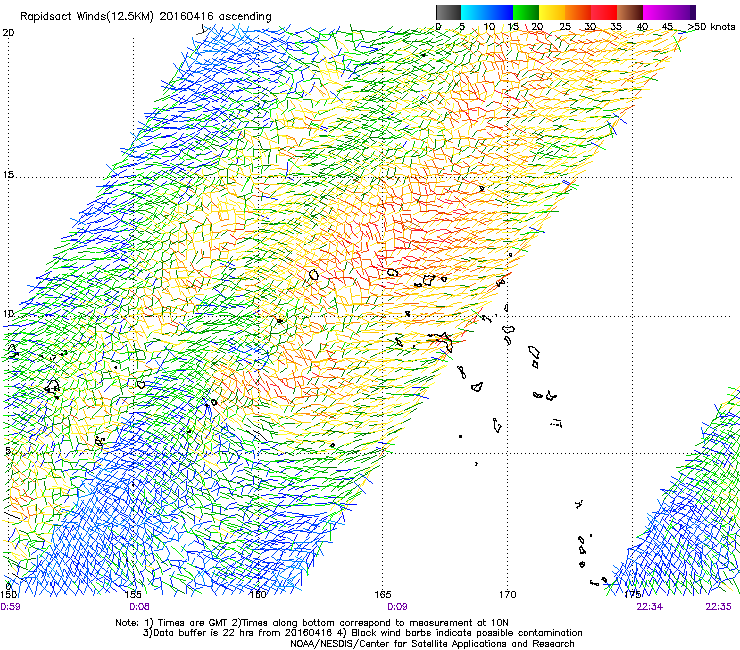Pick the orange segment of the color bar
Viewport: 740px width, 650px height.
[578, 12]
